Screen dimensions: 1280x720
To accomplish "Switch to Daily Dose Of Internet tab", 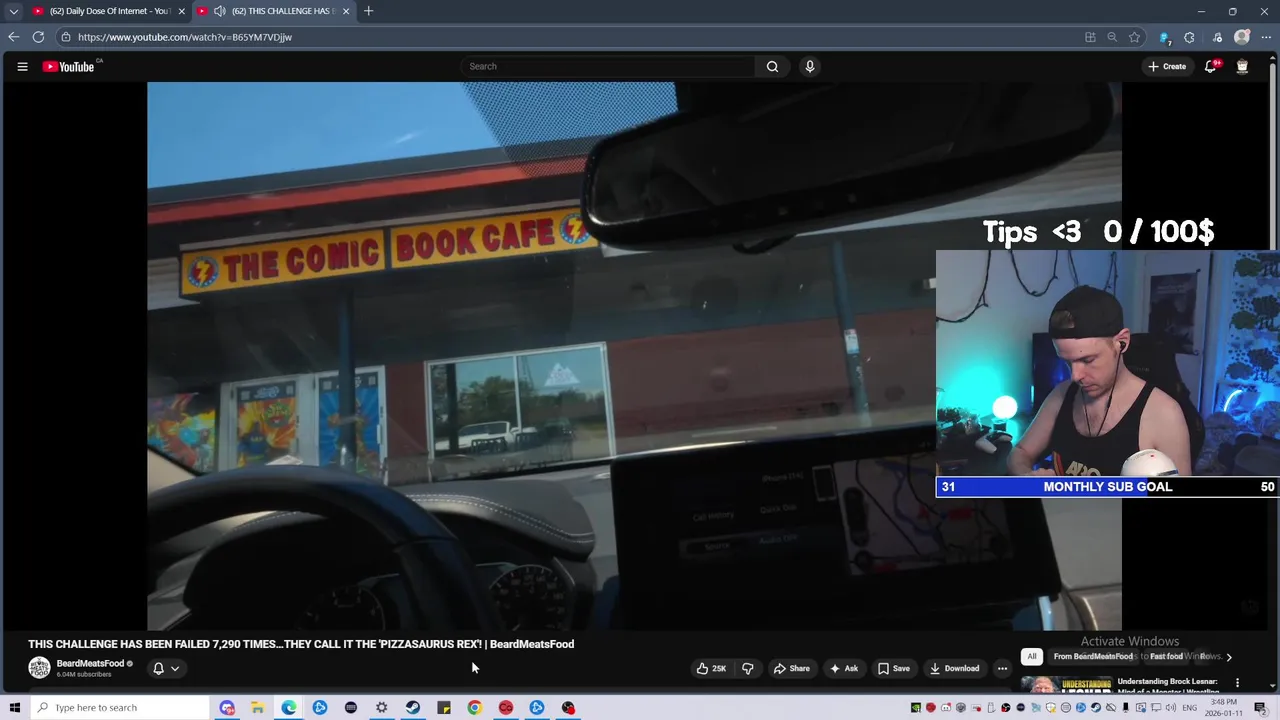I will coord(110,11).
